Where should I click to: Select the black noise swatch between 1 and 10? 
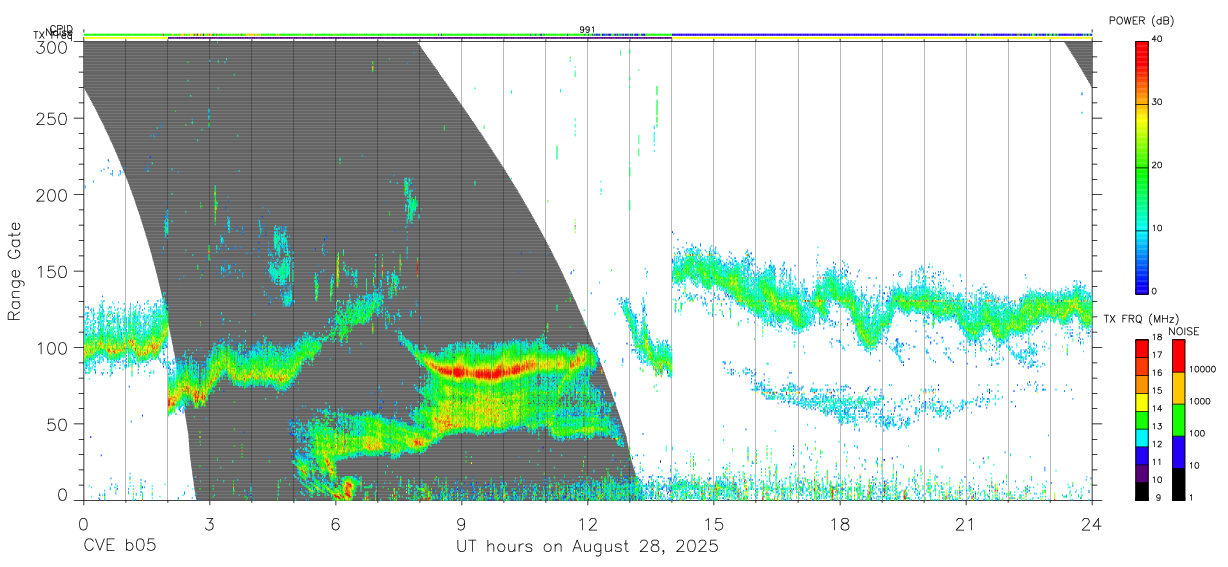pyautogui.click(x=1179, y=484)
